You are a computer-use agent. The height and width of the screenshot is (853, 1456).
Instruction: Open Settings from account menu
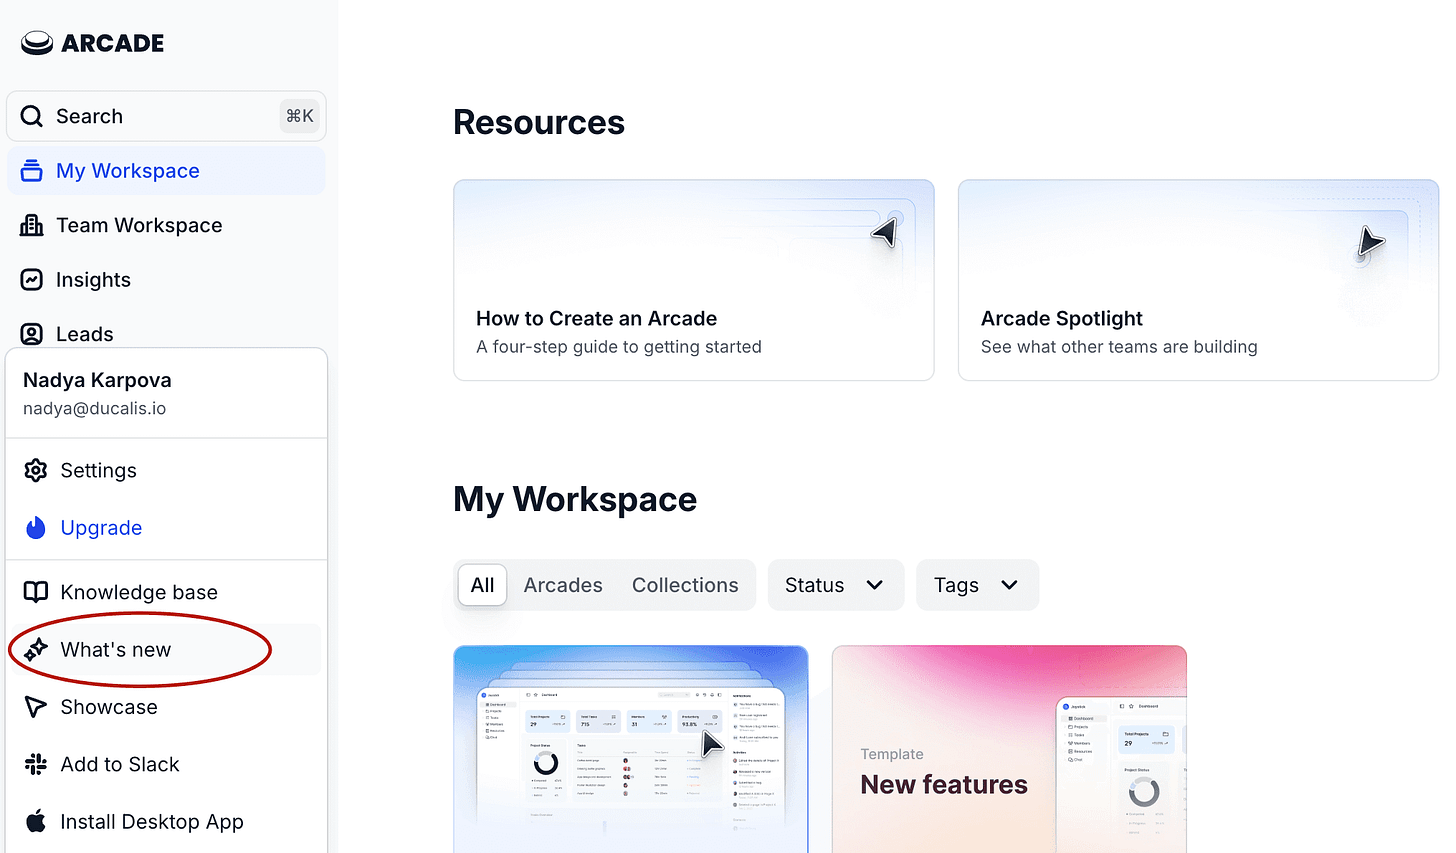pos(166,470)
